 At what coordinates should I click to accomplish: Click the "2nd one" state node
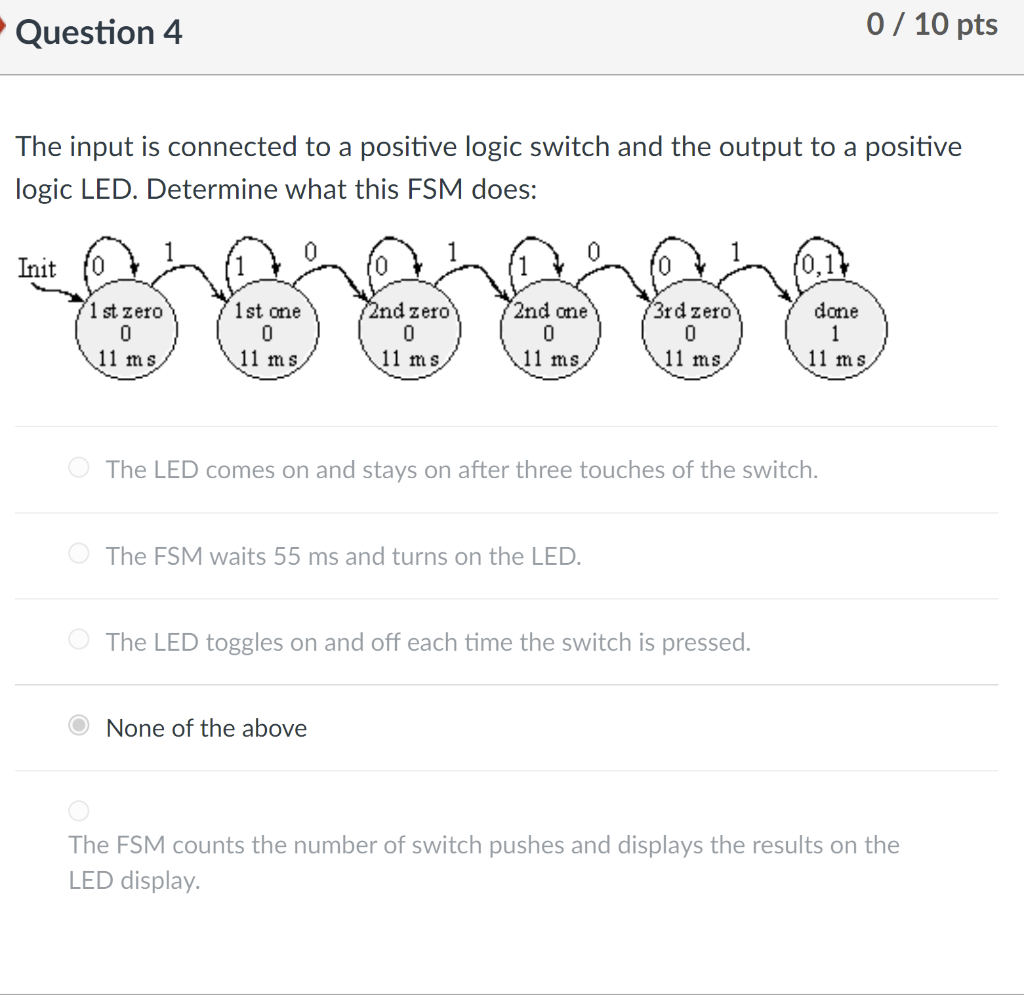(x=549, y=330)
